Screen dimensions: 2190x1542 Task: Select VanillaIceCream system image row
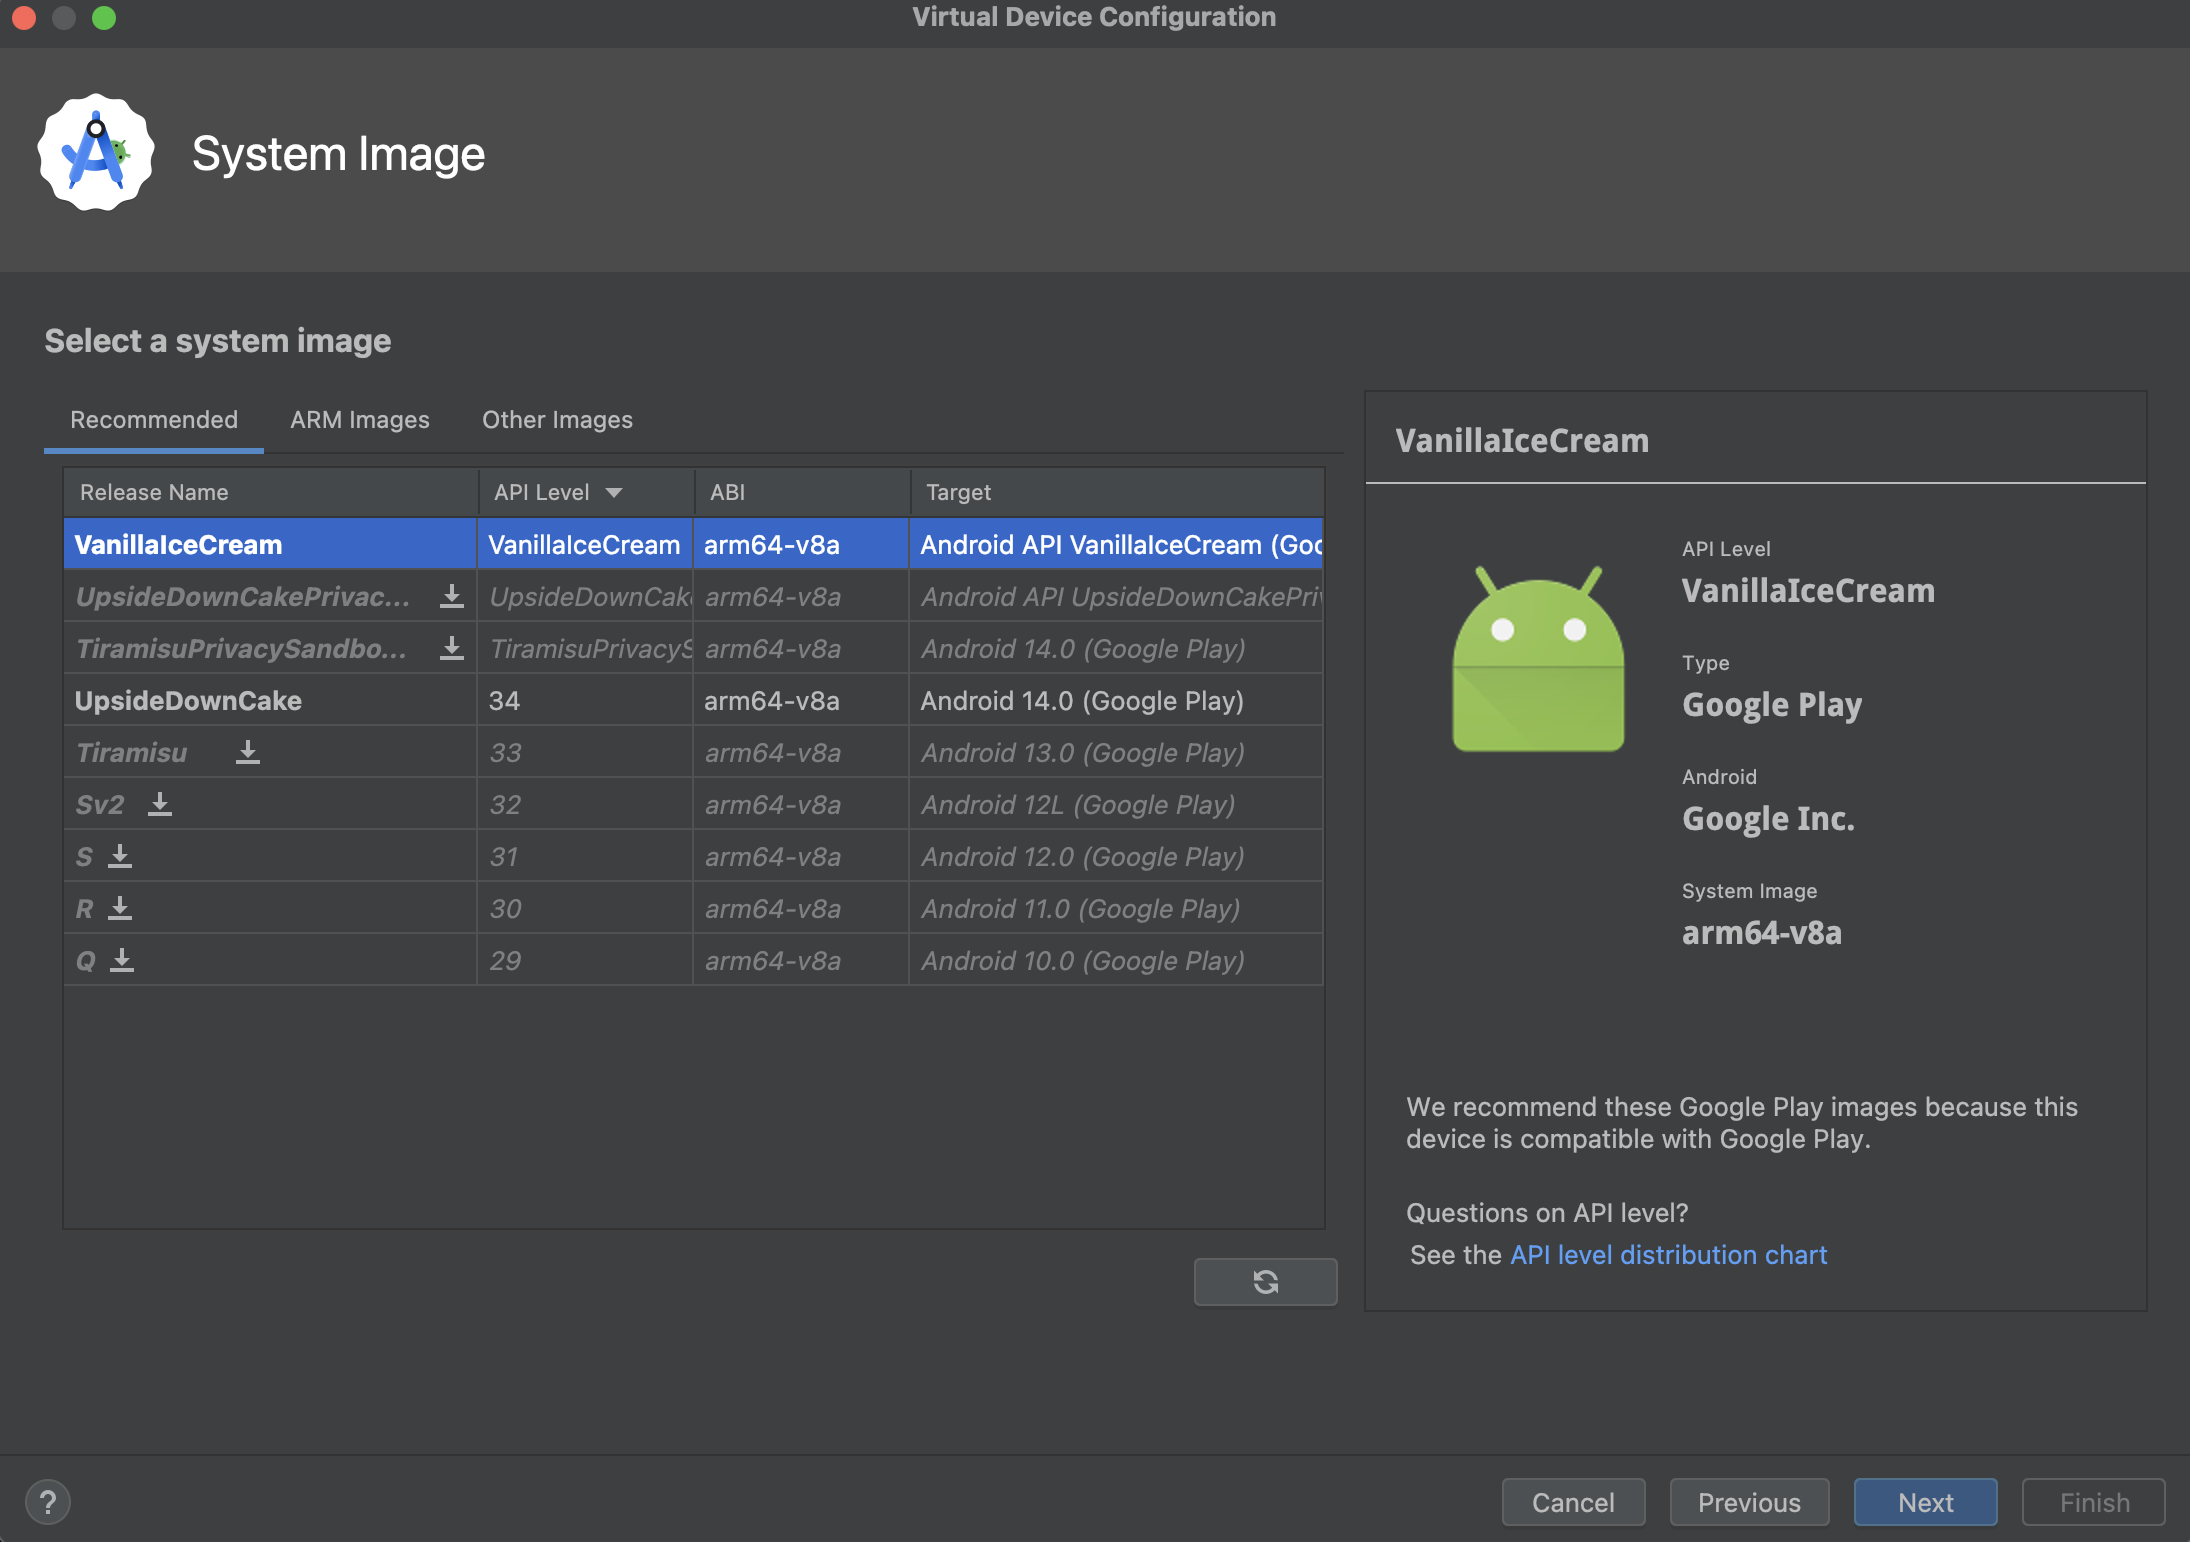692,542
